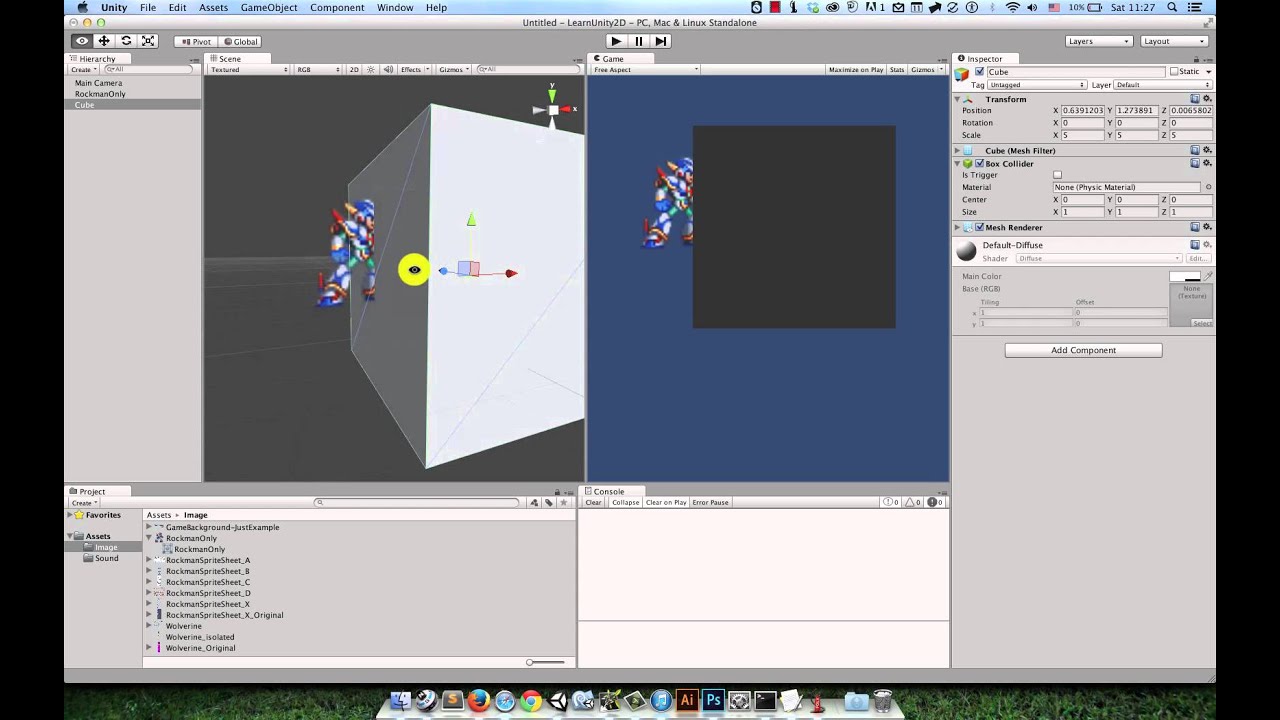1280x720 pixels.
Task: Click Physic Material object picker circle
Action: click(1208, 187)
